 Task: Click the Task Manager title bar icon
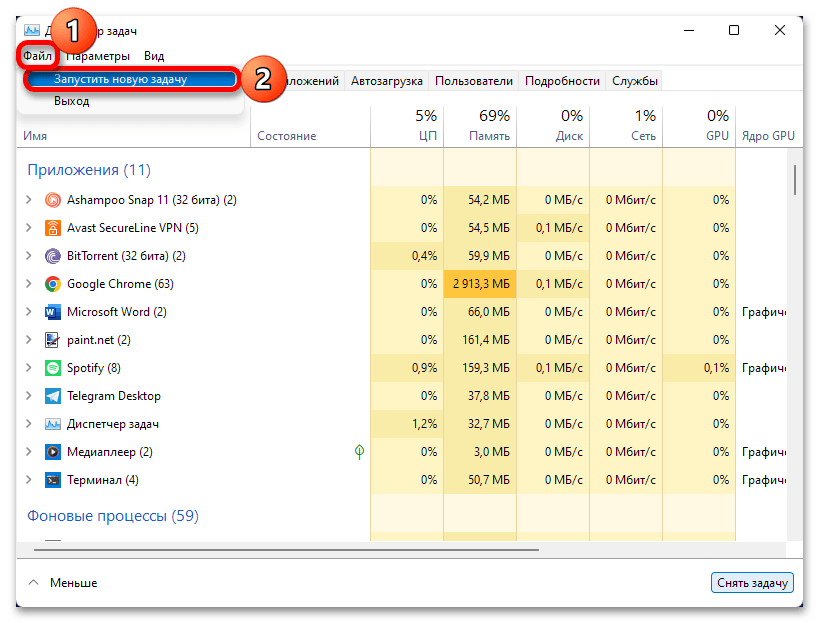coord(32,30)
